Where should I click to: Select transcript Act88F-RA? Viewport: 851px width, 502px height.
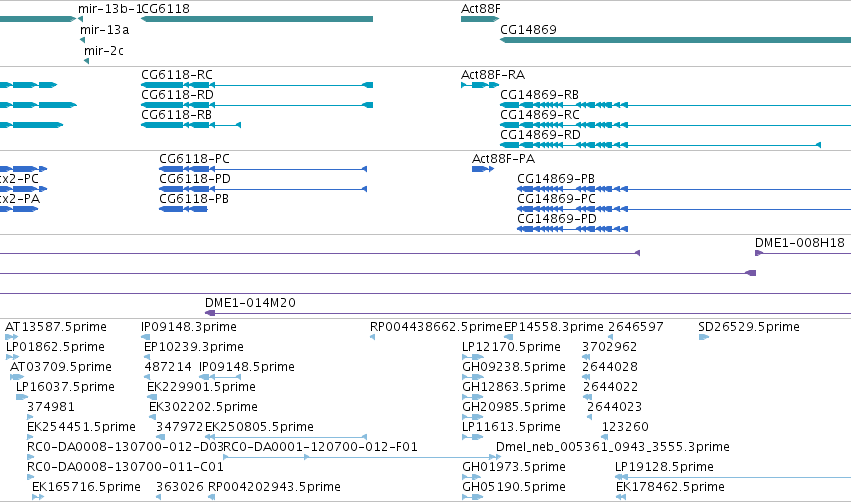pos(480,85)
